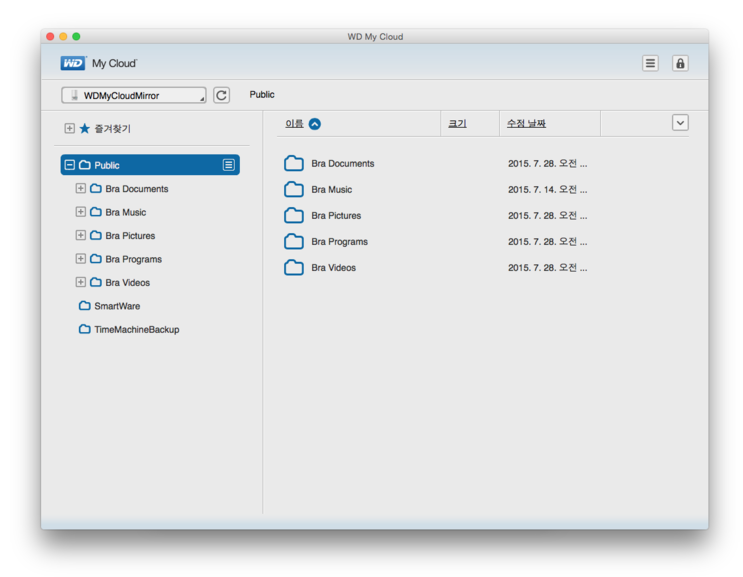
Task: Click the Public breadcrumb path label
Action: pos(262,94)
